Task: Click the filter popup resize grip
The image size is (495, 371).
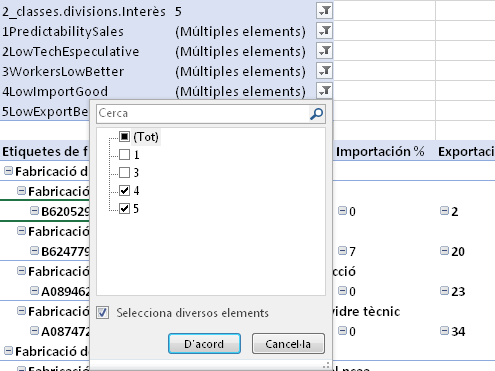Action: tap(327, 365)
